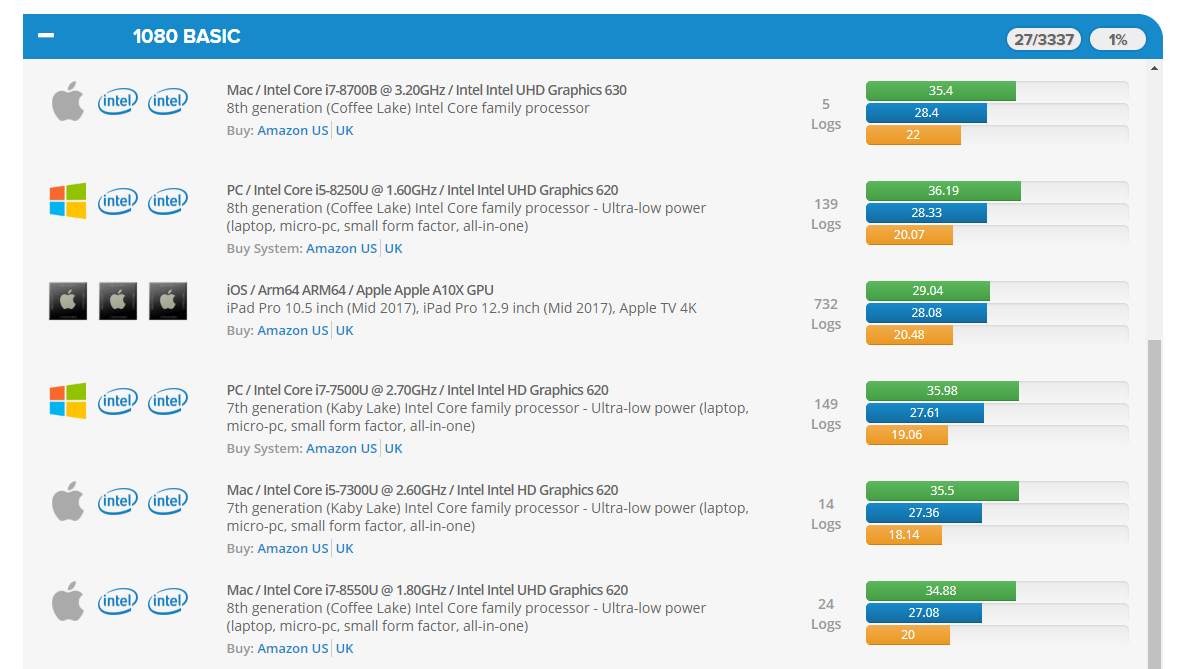Click the 732 Logs count
The image size is (1180, 669).
pos(826,314)
